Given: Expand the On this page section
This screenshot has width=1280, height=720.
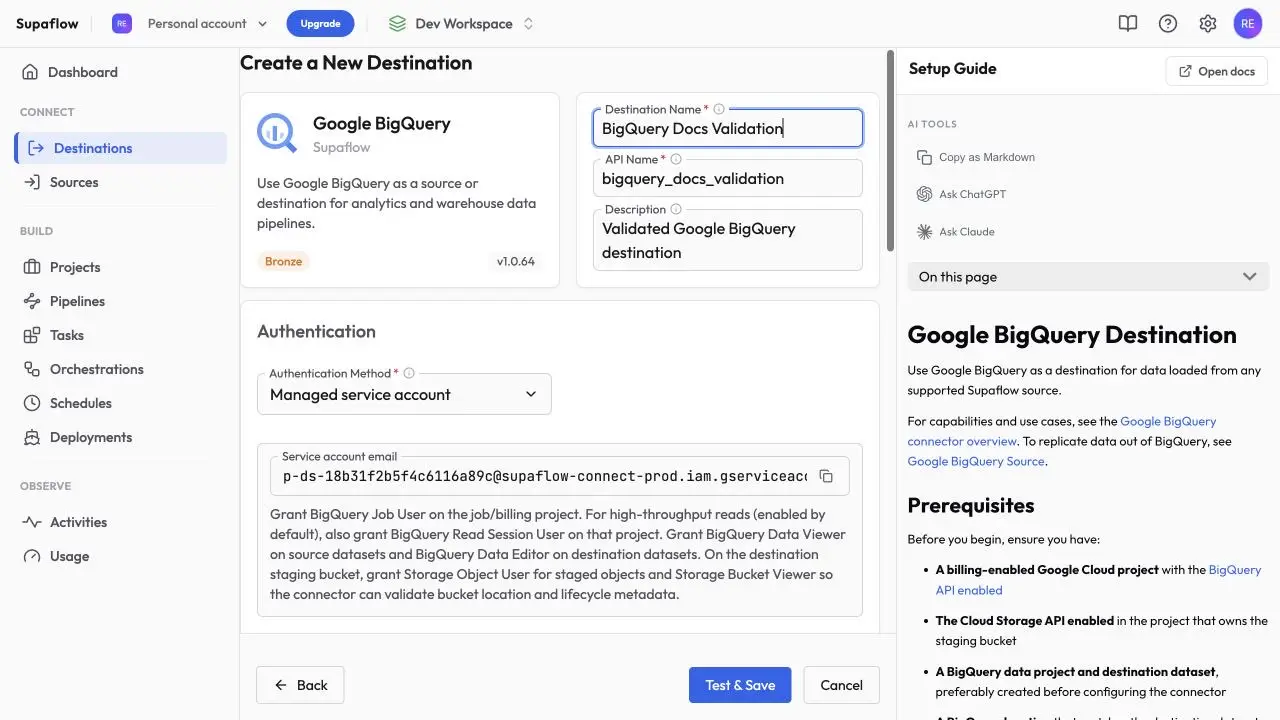Looking at the screenshot, I should coord(1087,277).
